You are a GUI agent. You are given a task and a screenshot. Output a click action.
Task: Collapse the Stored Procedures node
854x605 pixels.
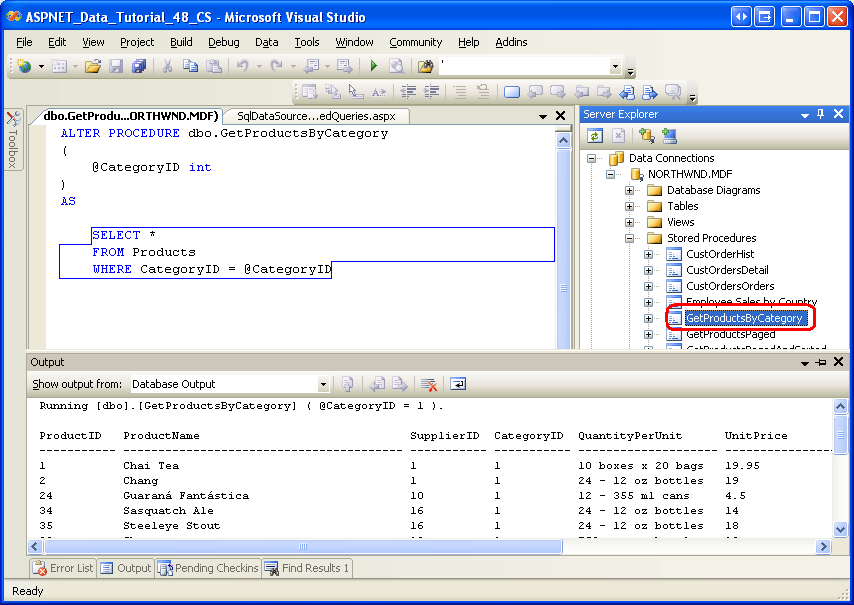point(630,238)
